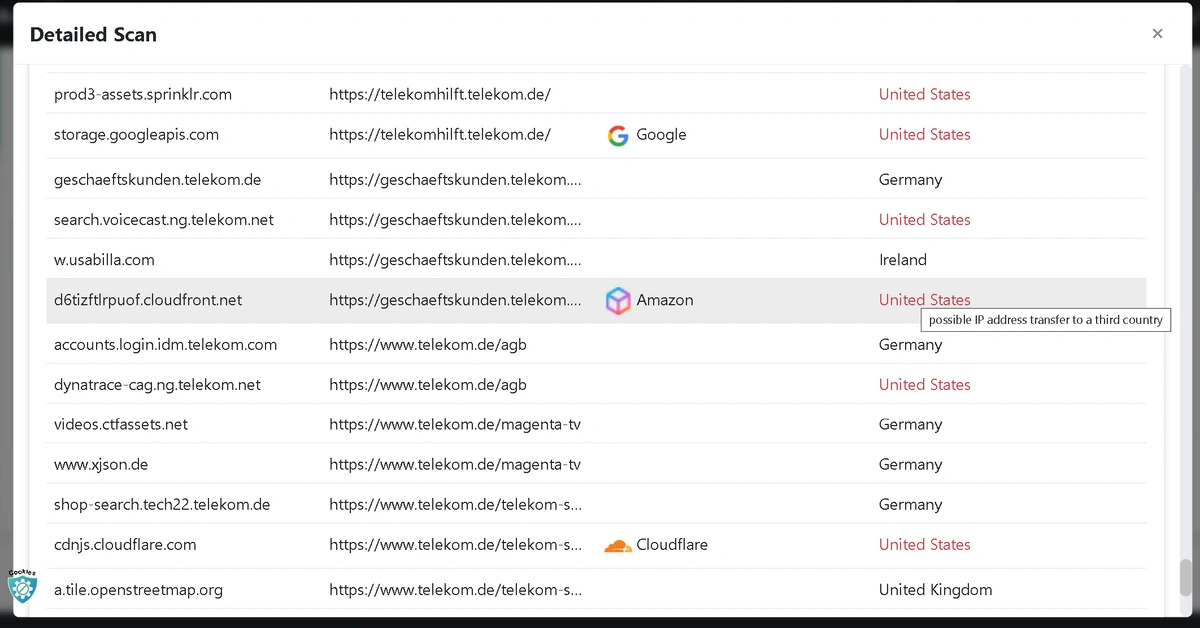Select shop-search.tech22.telekom.de entry
Screen dimensions: 1200x628
[162, 505]
